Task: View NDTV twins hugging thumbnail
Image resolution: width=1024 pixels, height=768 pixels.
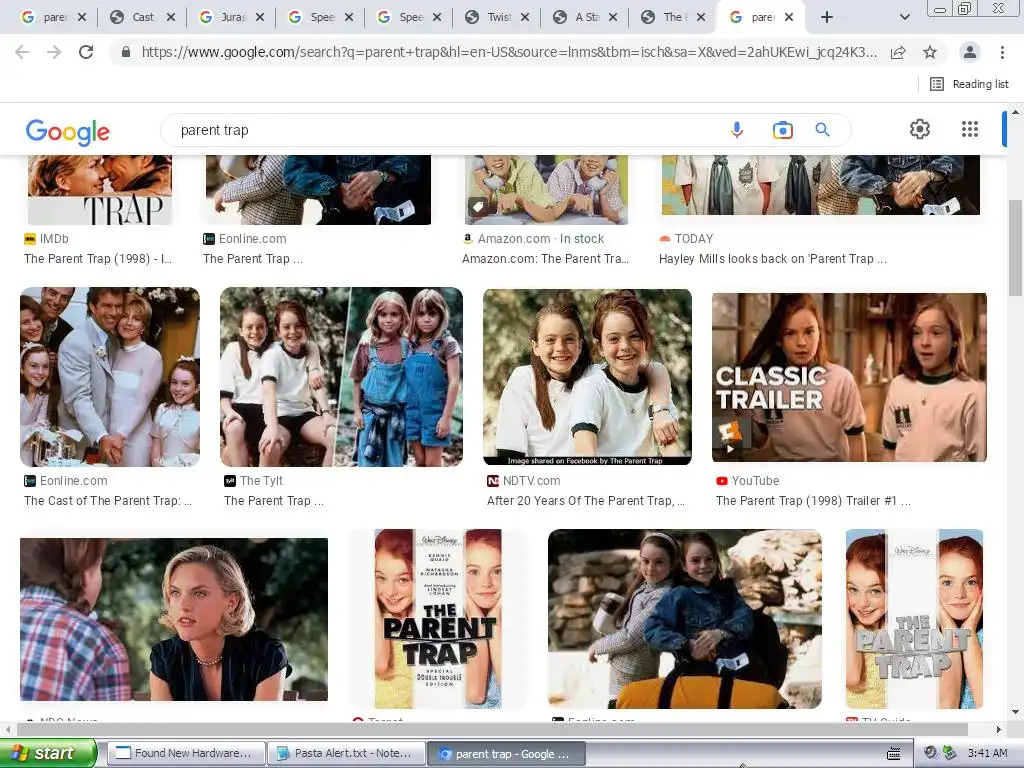Action: pyautogui.click(x=587, y=377)
